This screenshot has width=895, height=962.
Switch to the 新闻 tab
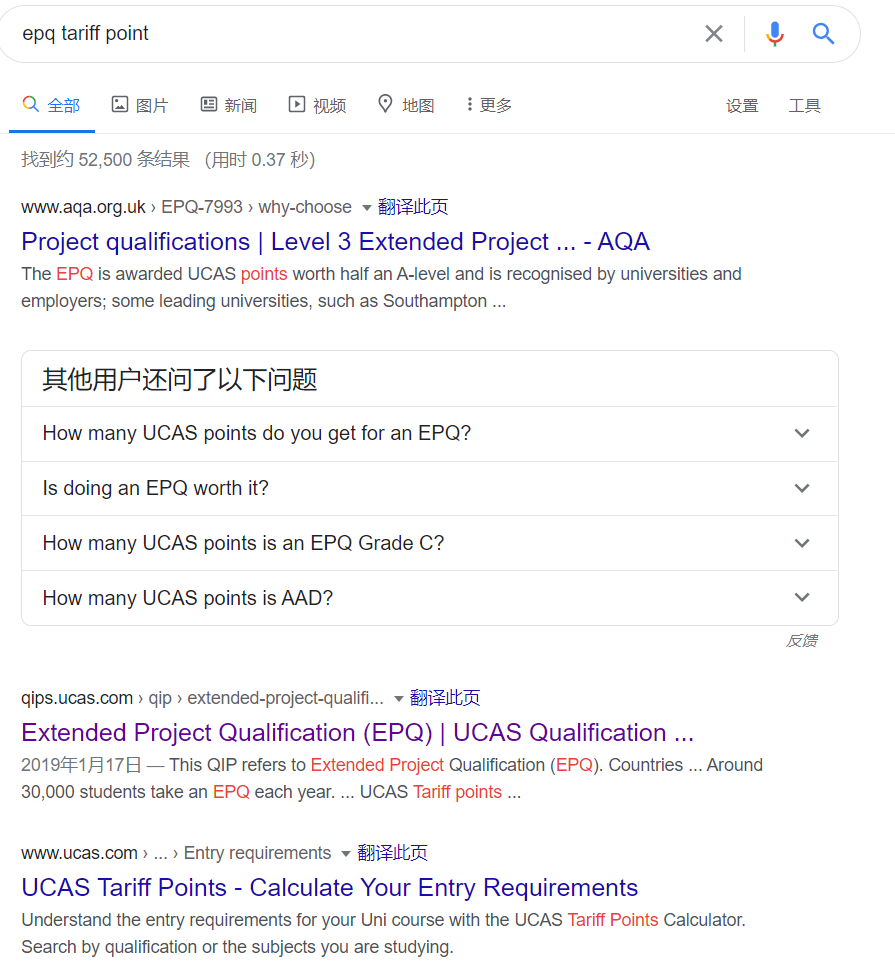click(x=229, y=106)
